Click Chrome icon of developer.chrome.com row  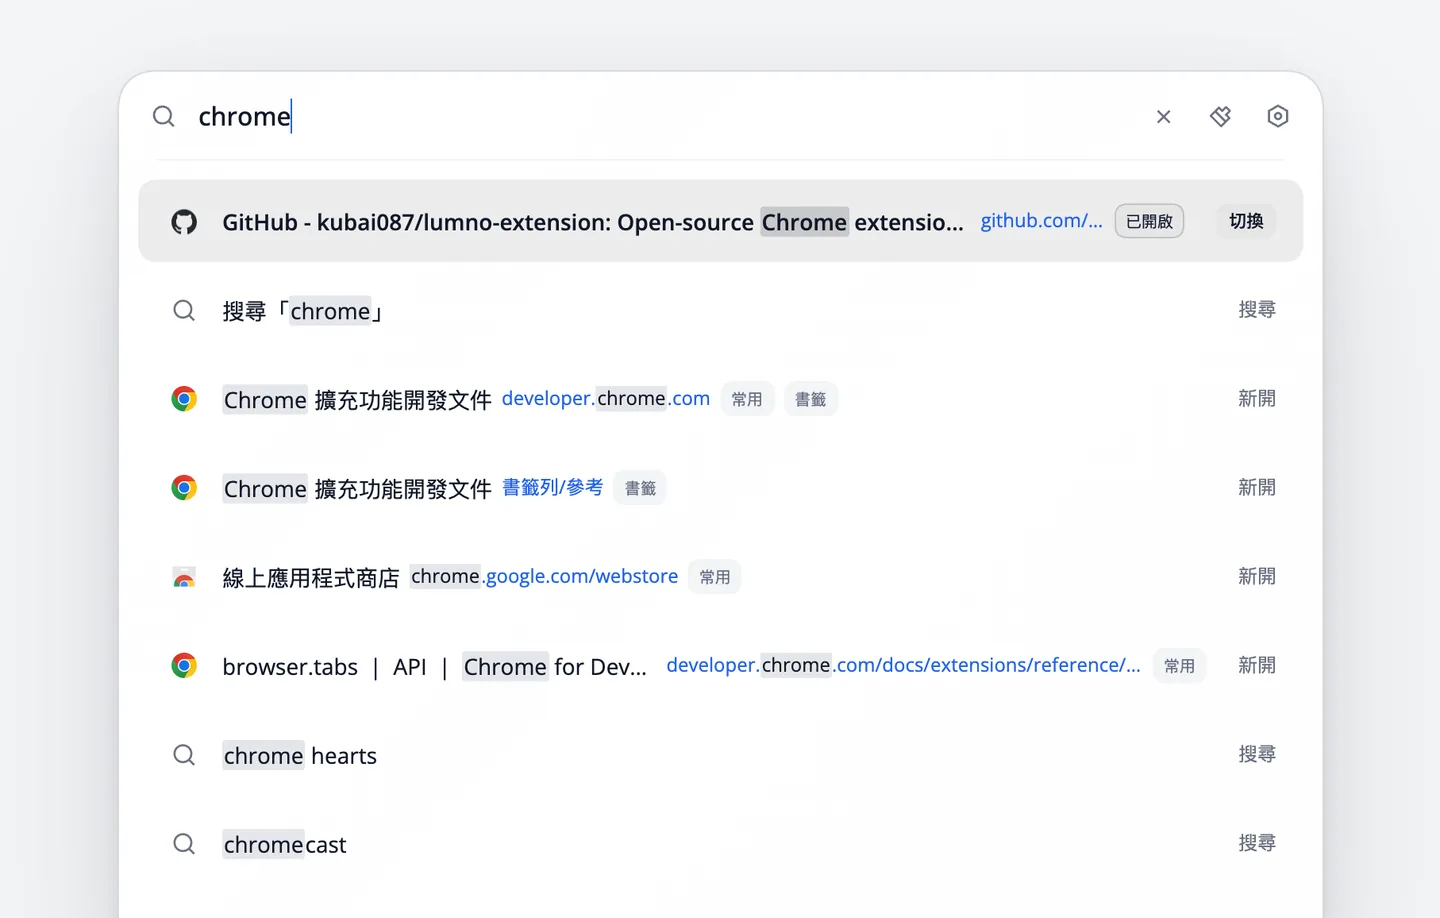point(184,399)
